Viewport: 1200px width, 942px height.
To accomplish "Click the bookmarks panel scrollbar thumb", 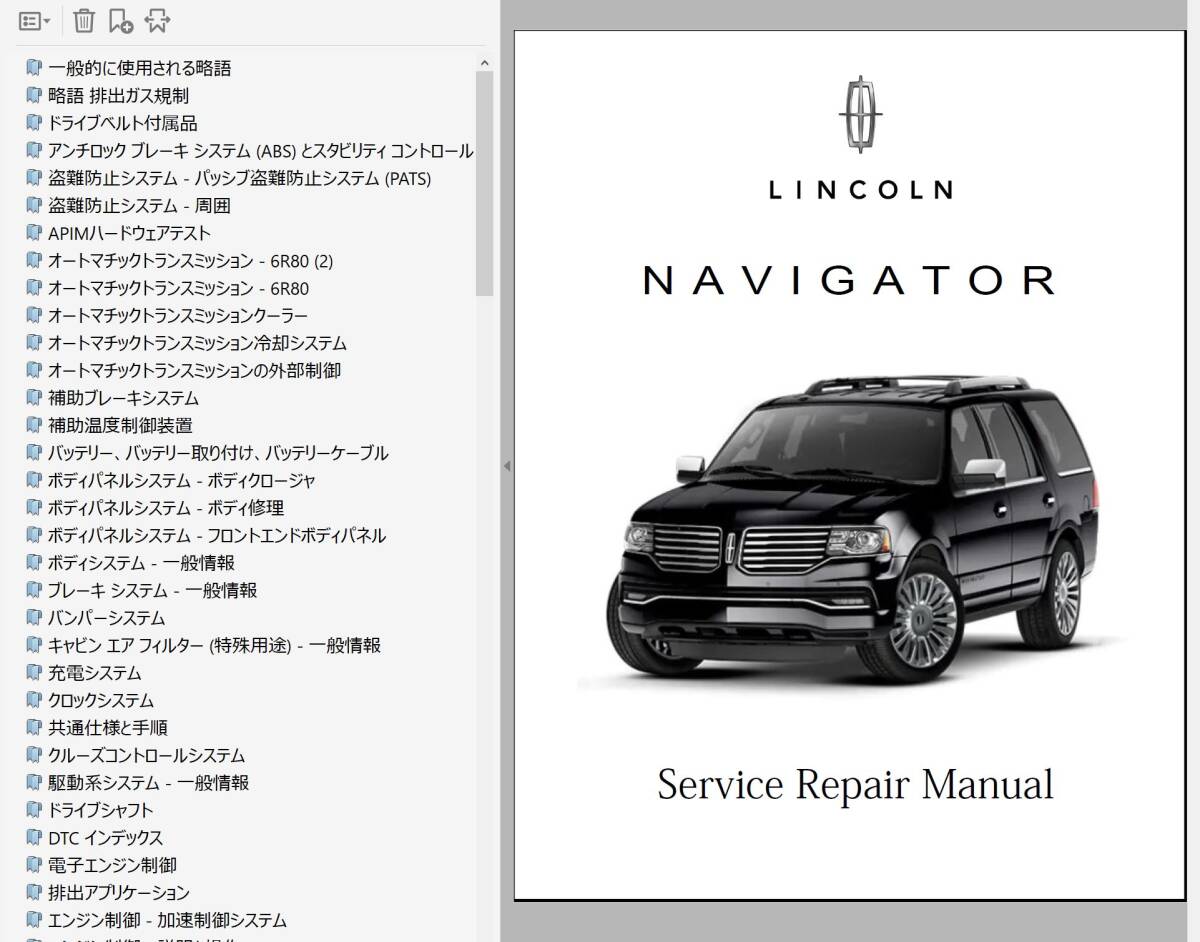I will [x=485, y=184].
